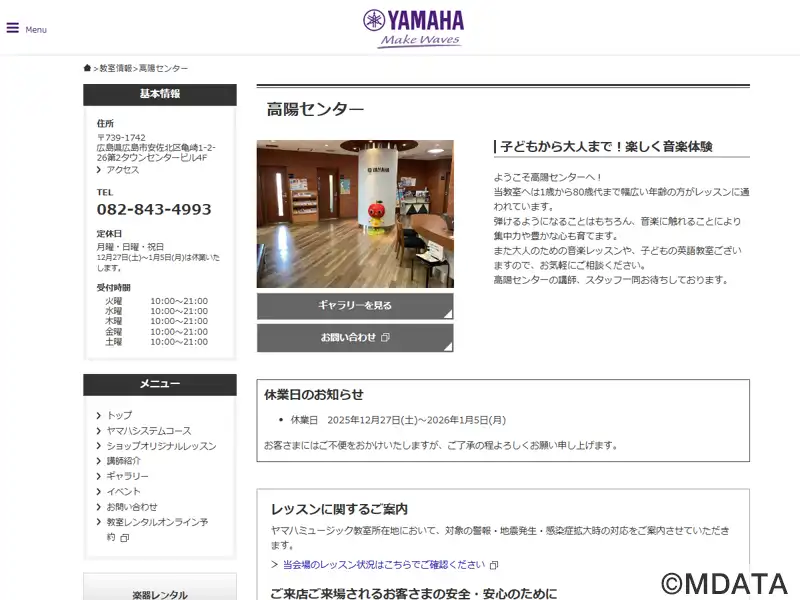The height and width of the screenshot is (600, 800).
Task: Open the hamburger Menu icon
Action: pyautogui.click(x=13, y=28)
